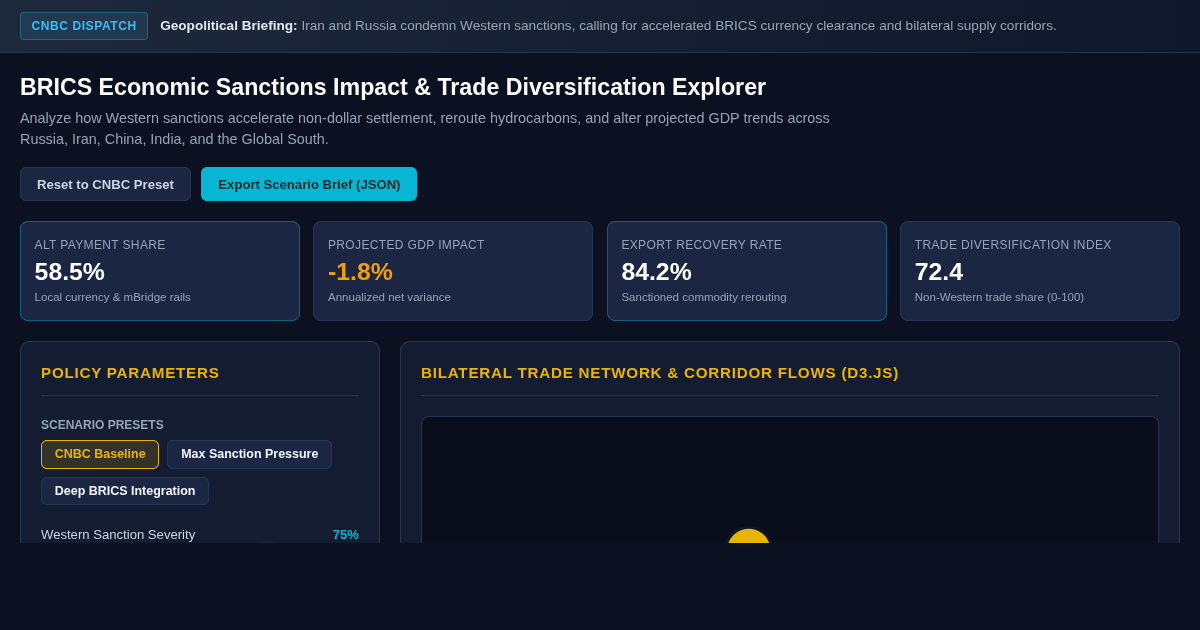Viewport: 1200px width, 630px height.
Task: Export the scenario brief as JSON
Action: (x=309, y=184)
